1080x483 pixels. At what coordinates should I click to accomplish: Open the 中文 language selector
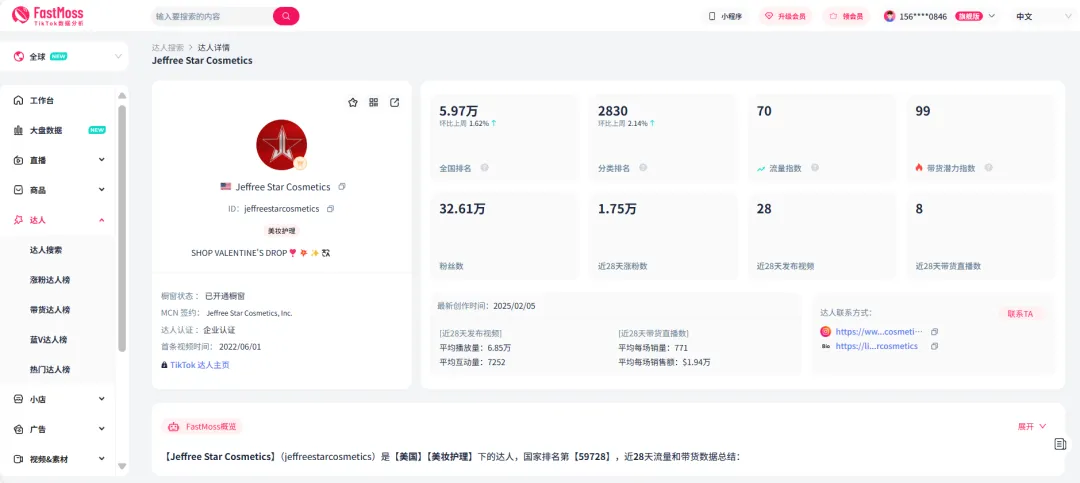click(1042, 16)
